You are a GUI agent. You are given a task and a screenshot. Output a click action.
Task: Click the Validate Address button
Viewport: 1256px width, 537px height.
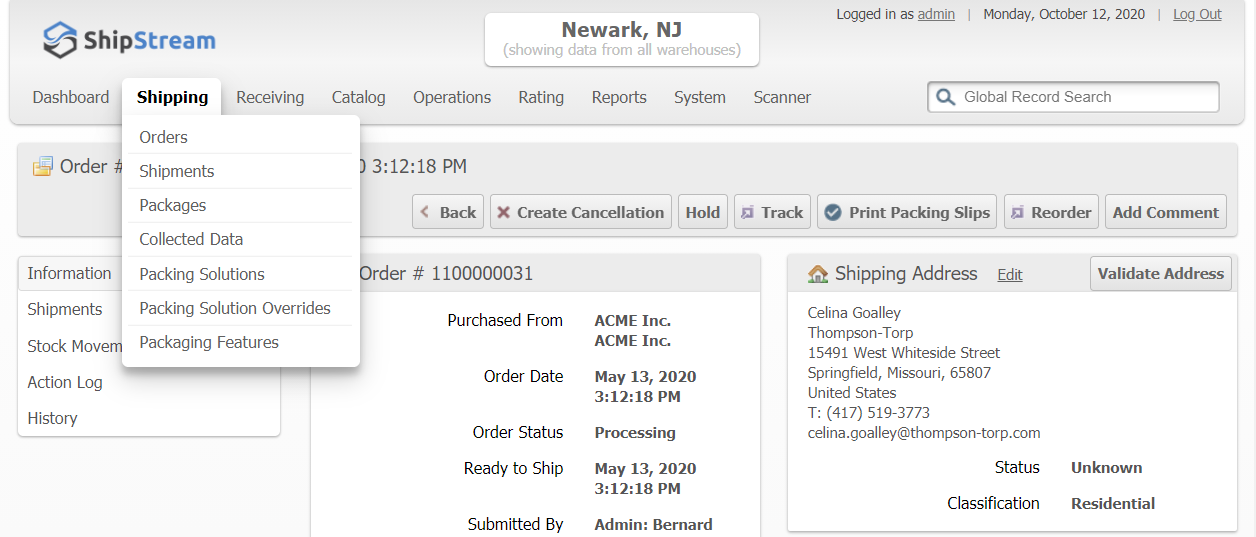pyautogui.click(x=1160, y=273)
